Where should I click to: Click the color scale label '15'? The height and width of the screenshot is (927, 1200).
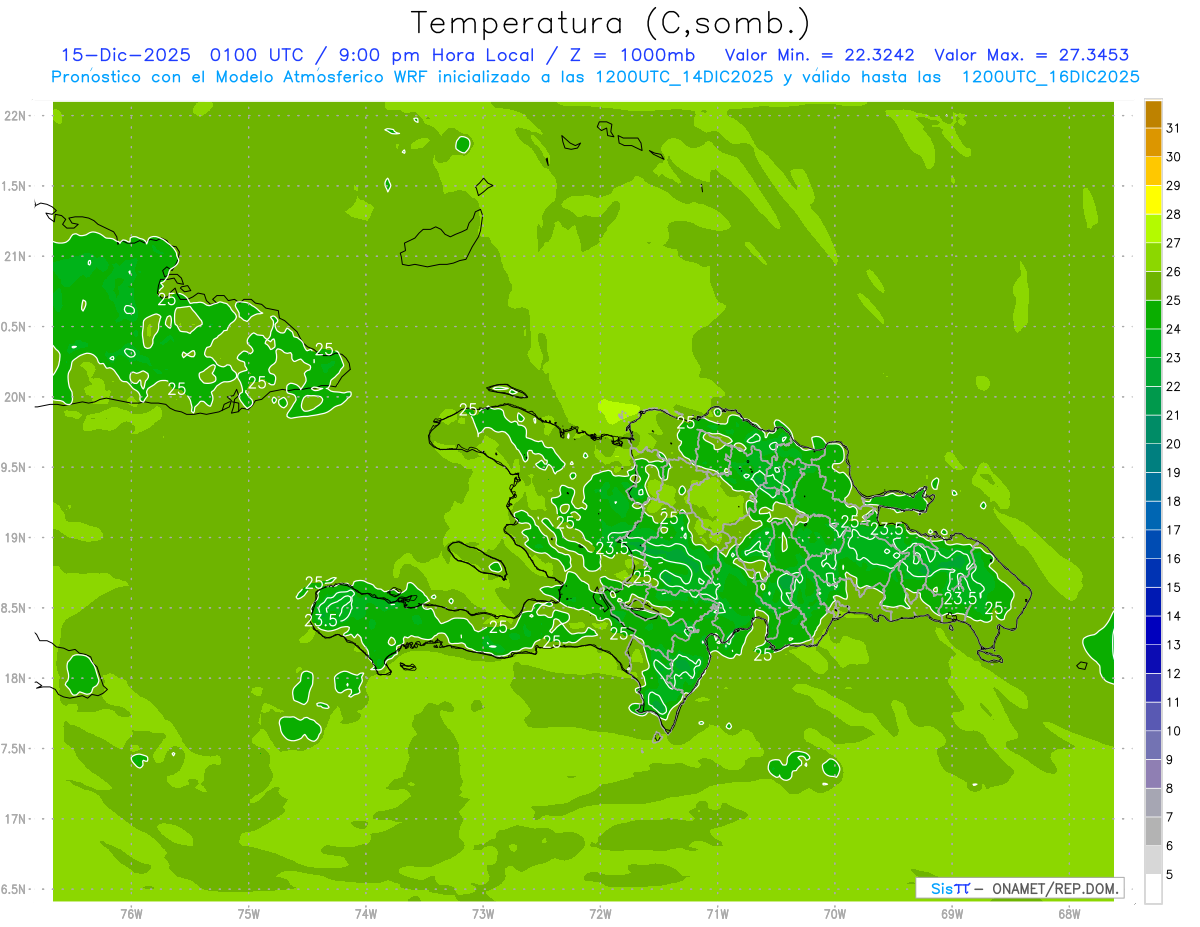pos(1174,588)
